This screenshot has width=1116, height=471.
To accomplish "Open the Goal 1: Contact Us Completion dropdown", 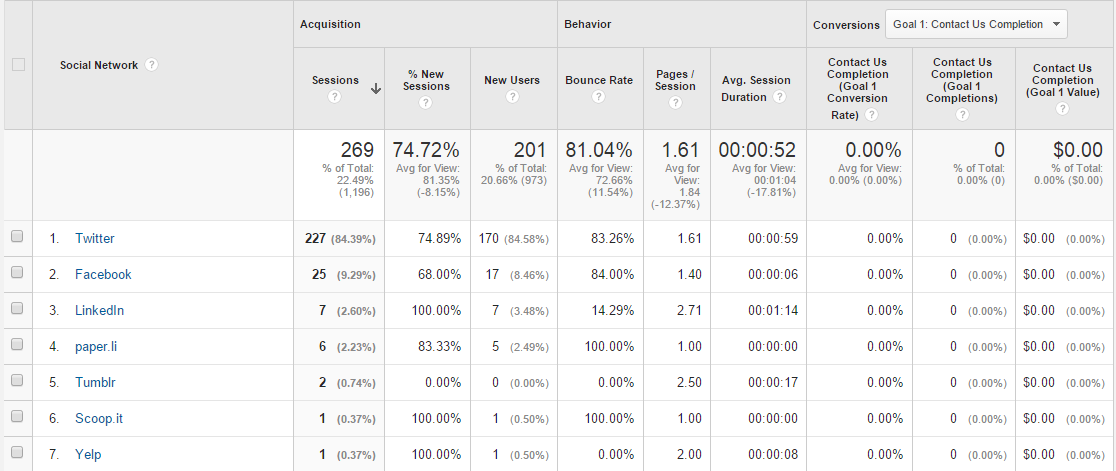I will coord(976,24).
